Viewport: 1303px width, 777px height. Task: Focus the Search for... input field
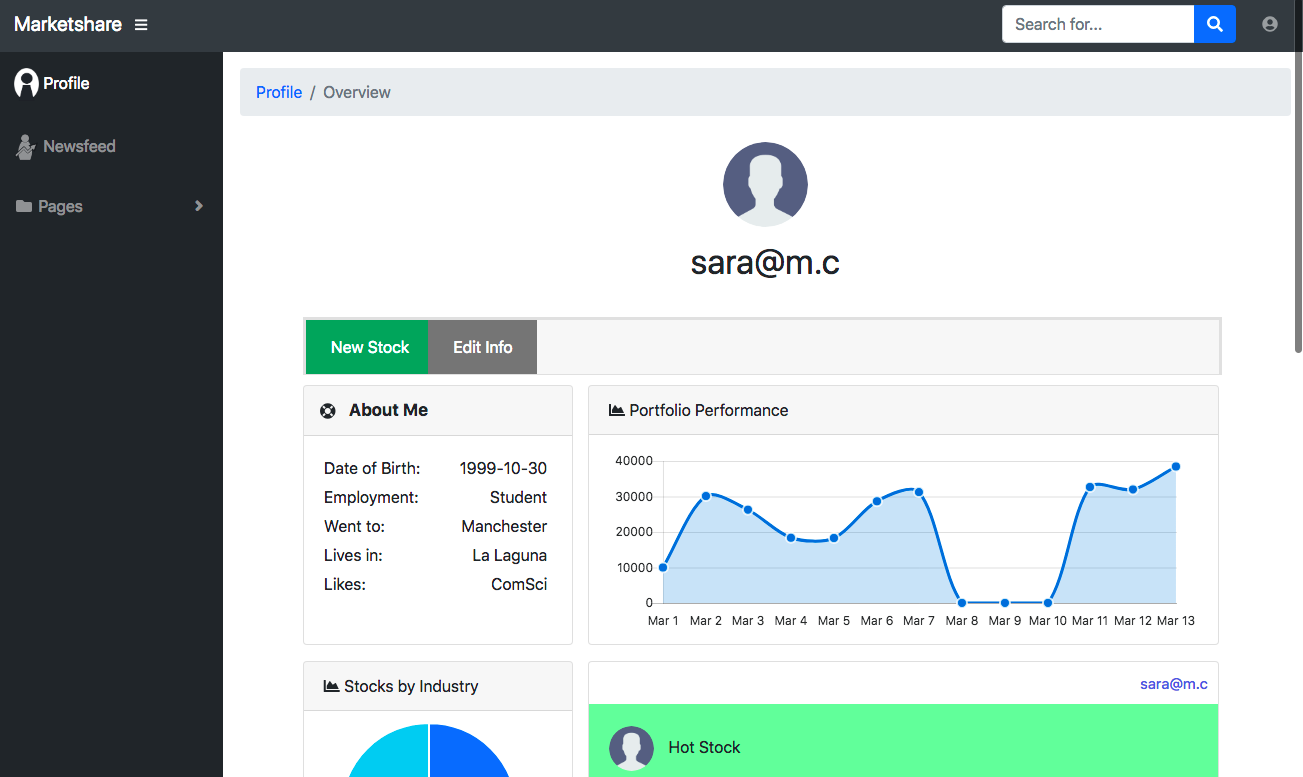click(x=1098, y=24)
